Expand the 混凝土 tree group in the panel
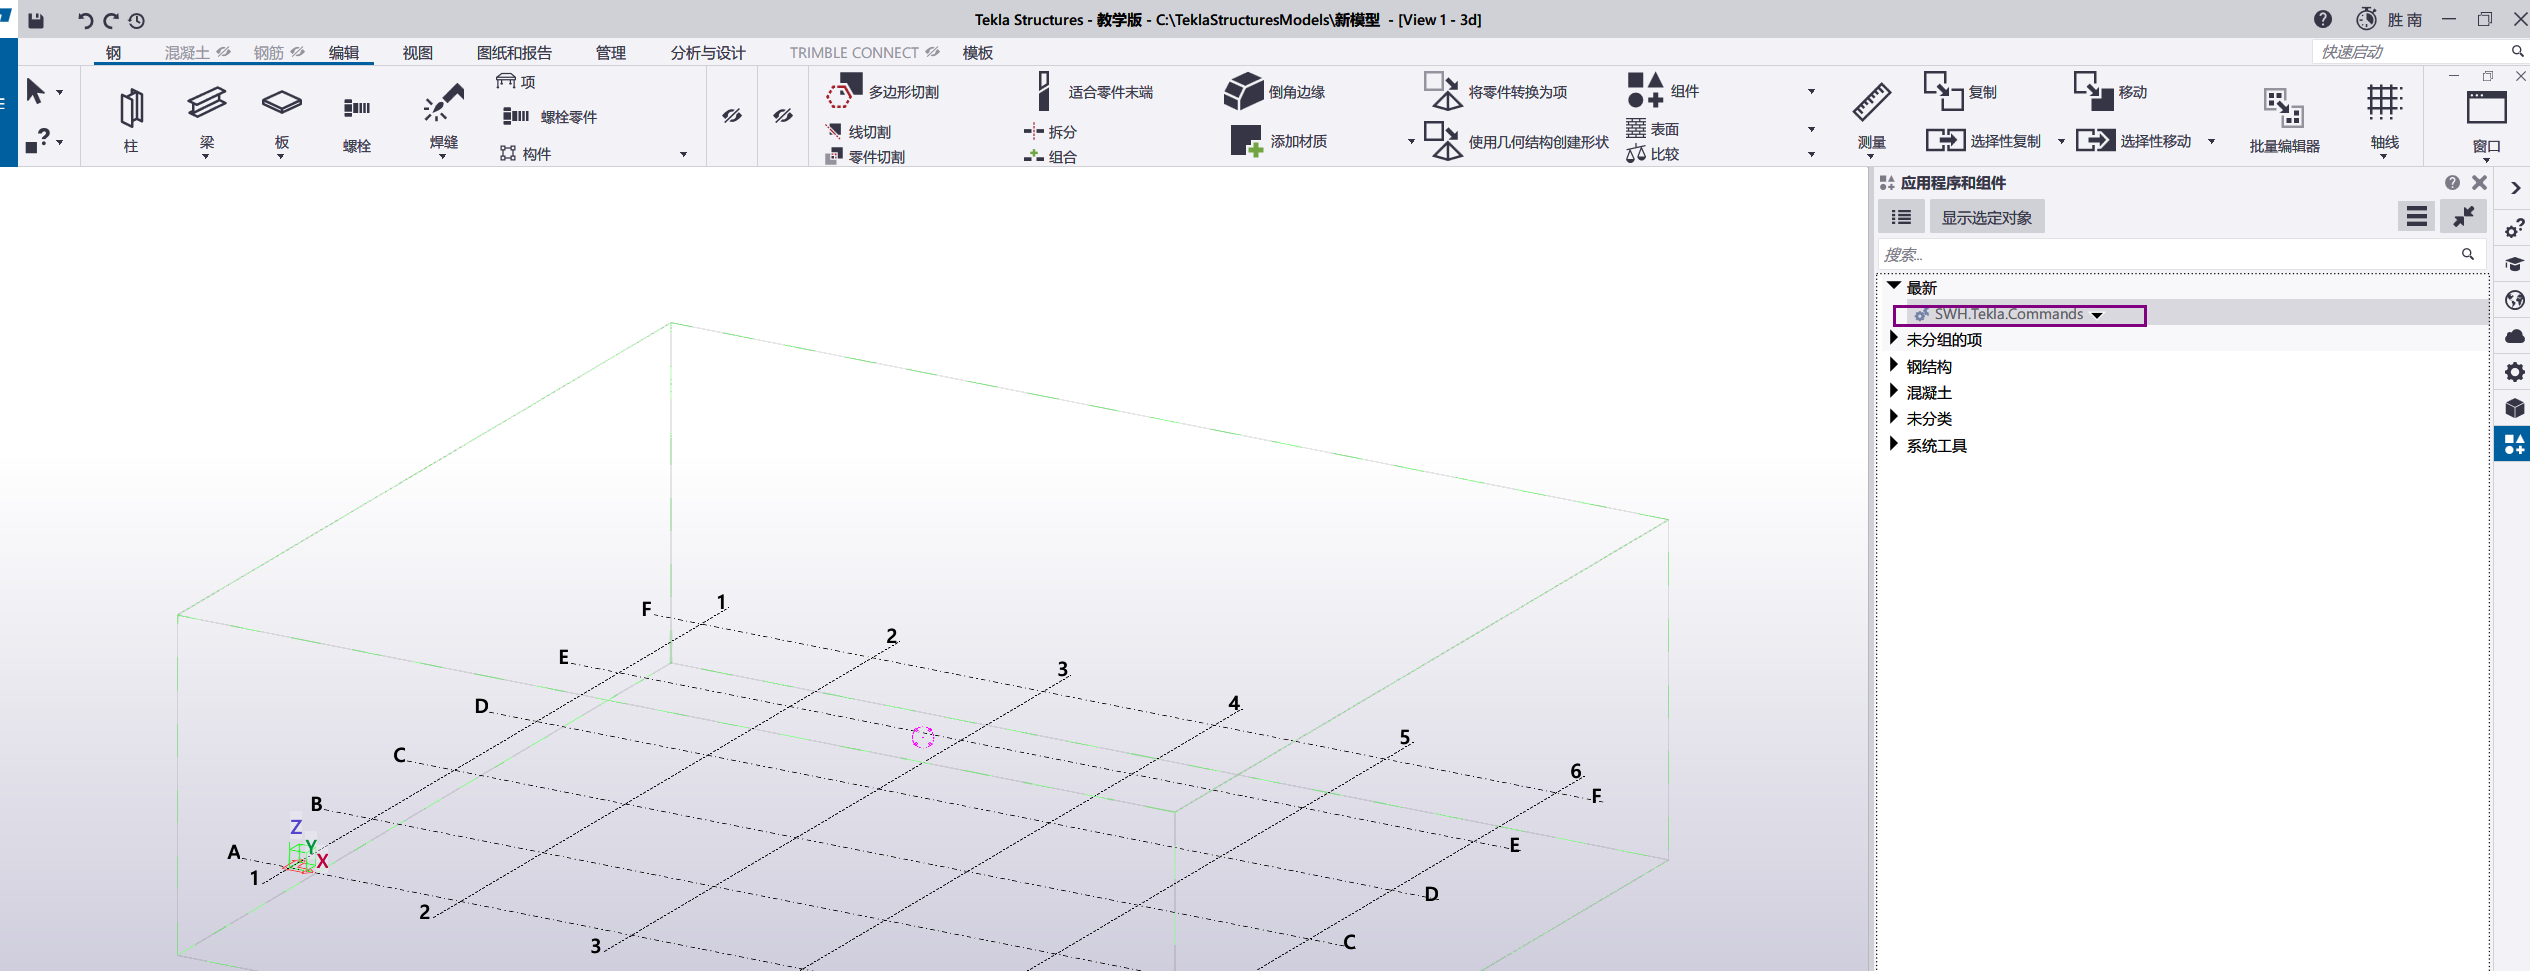Image resolution: width=2530 pixels, height=971 pixels. pyautogui.click(x=1893, y=392)
